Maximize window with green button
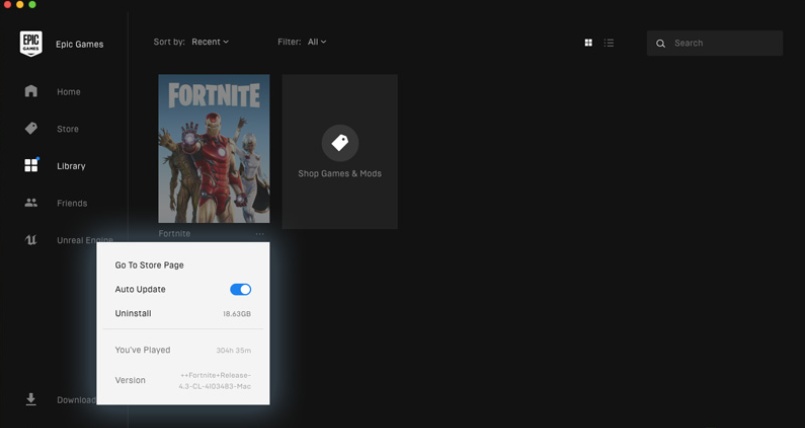Image resolution: width=805 pixels, height=428 pixels. pos(32,4)
